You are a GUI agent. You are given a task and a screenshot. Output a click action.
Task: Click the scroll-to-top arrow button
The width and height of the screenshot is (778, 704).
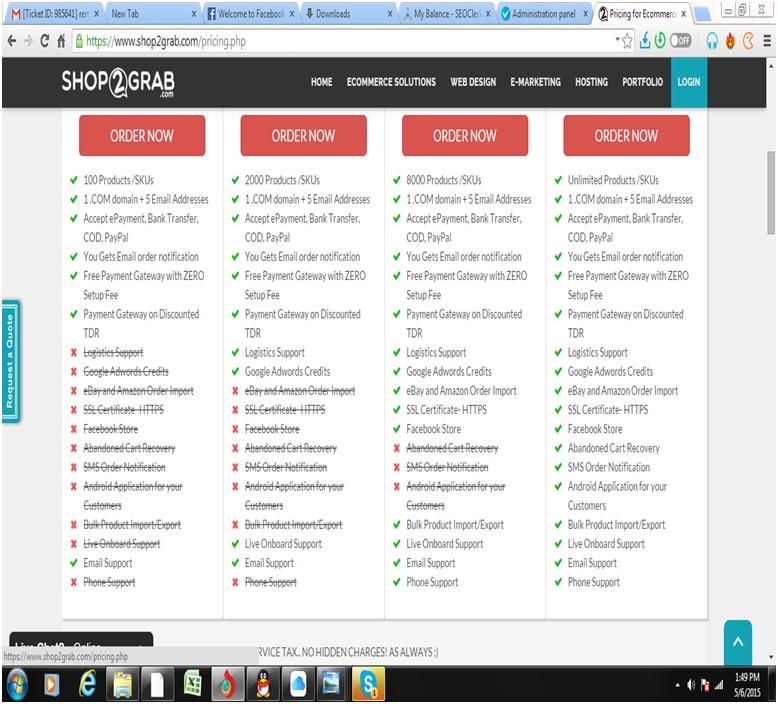738,642
